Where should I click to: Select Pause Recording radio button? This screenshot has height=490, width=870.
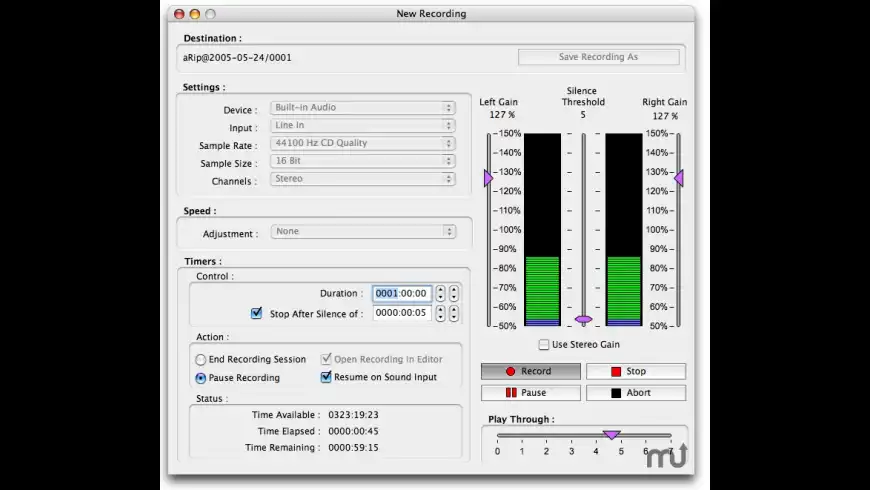[201, 378]
